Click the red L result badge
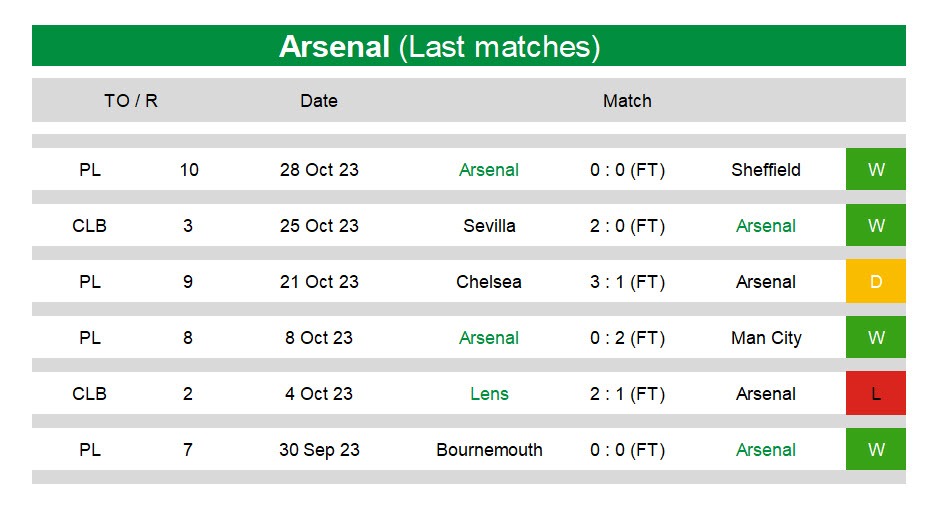Image resolution: width=938 pixels, height=509 pixels. 875,394
